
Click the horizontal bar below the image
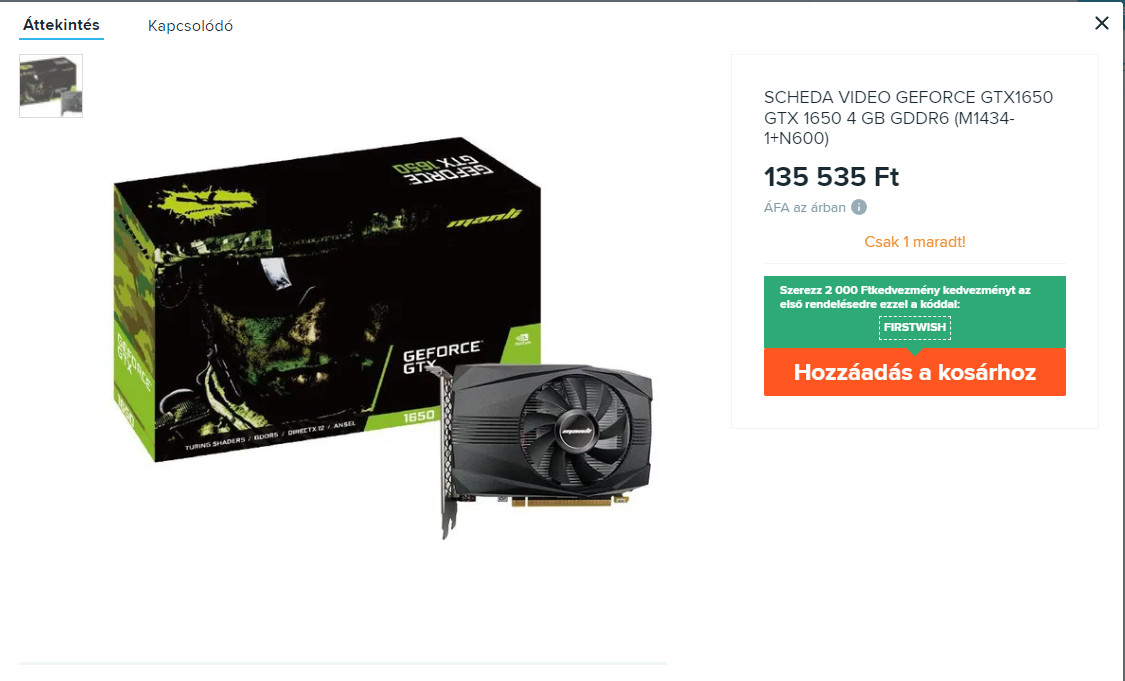(343, 664)
